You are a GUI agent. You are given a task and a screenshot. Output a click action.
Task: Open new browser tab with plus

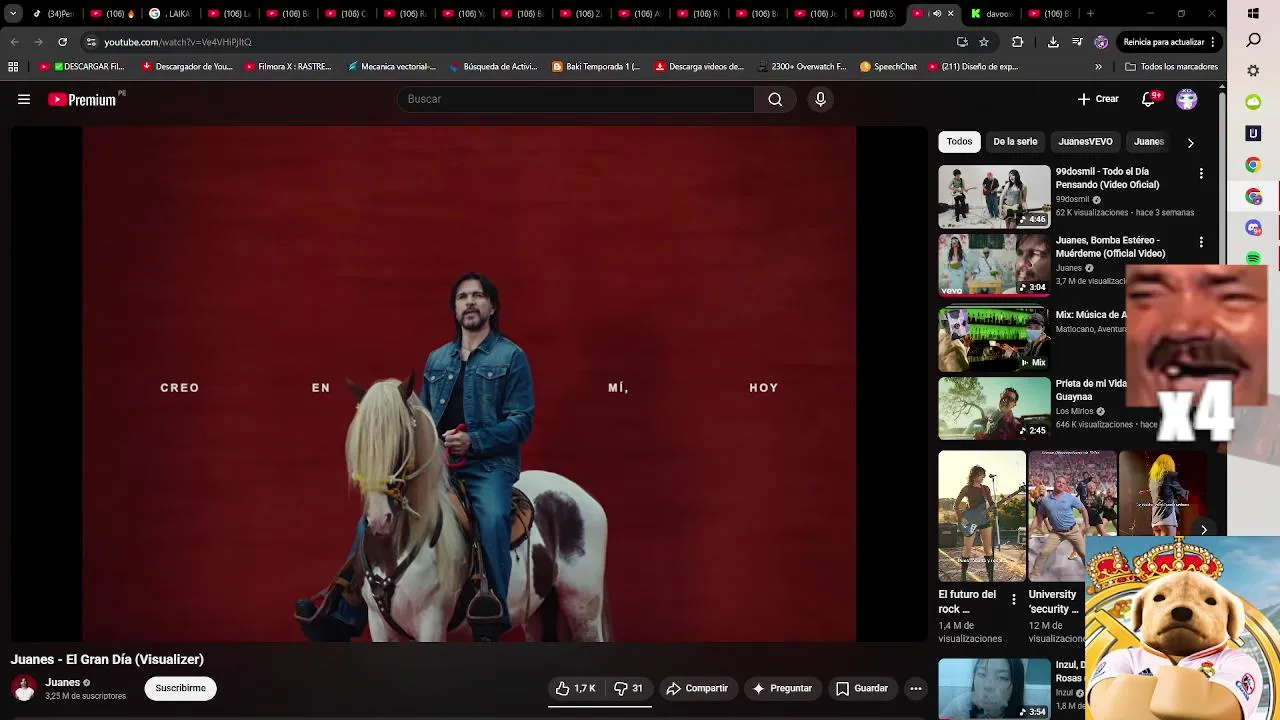[x=1090, y=14]
